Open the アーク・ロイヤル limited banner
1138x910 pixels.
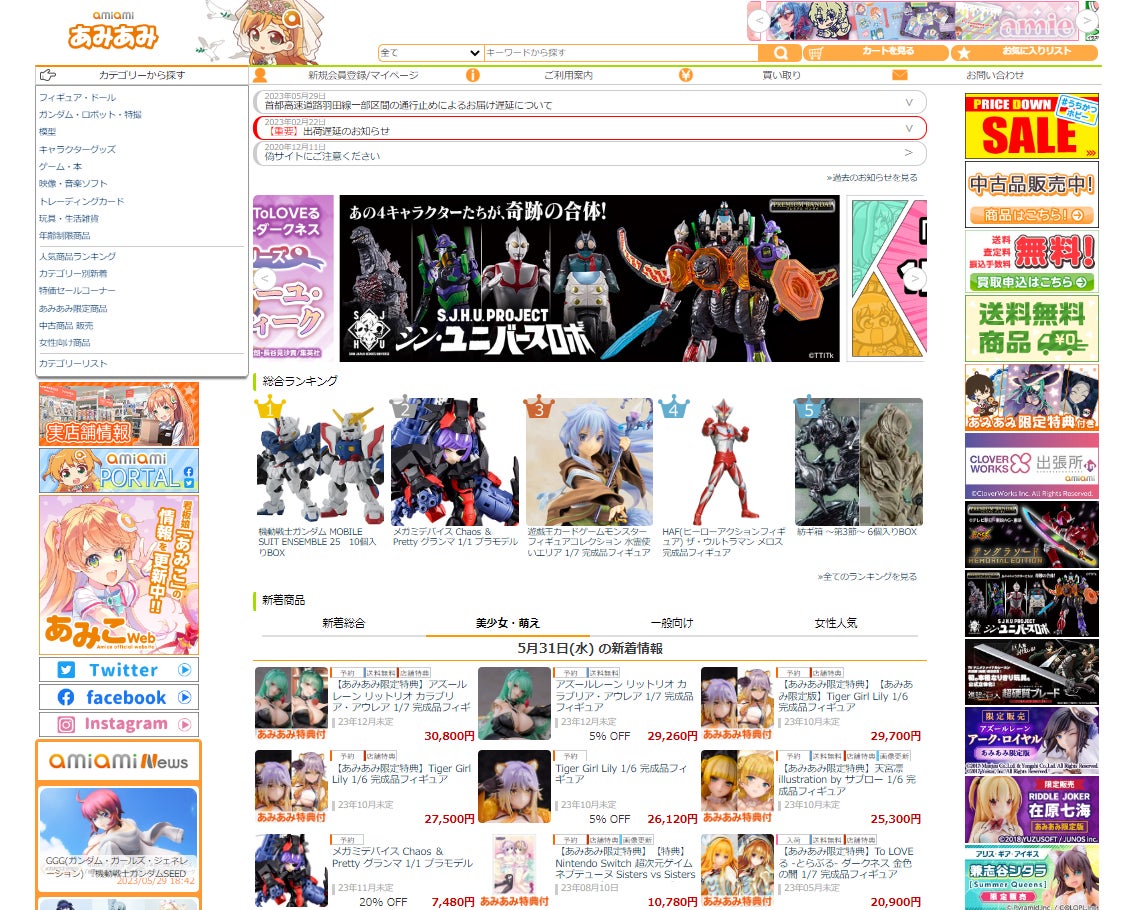click(1031, 741)
